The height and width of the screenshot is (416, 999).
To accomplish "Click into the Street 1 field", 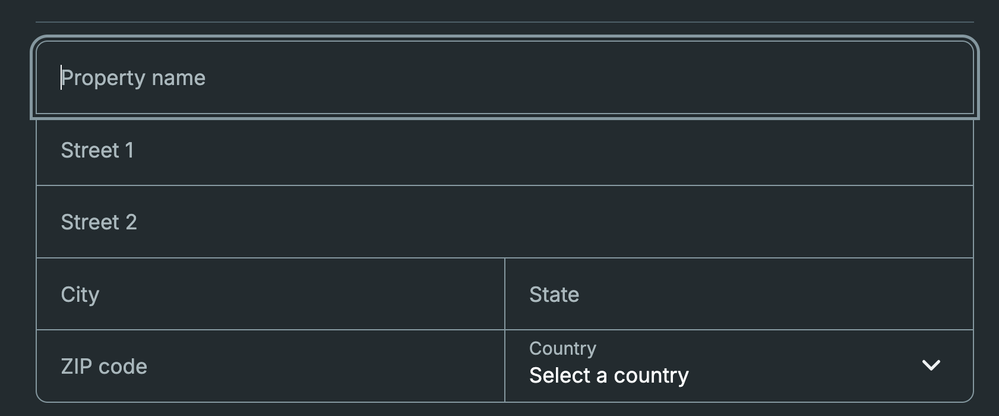I will pyautogui.click(x=504, y=150).
